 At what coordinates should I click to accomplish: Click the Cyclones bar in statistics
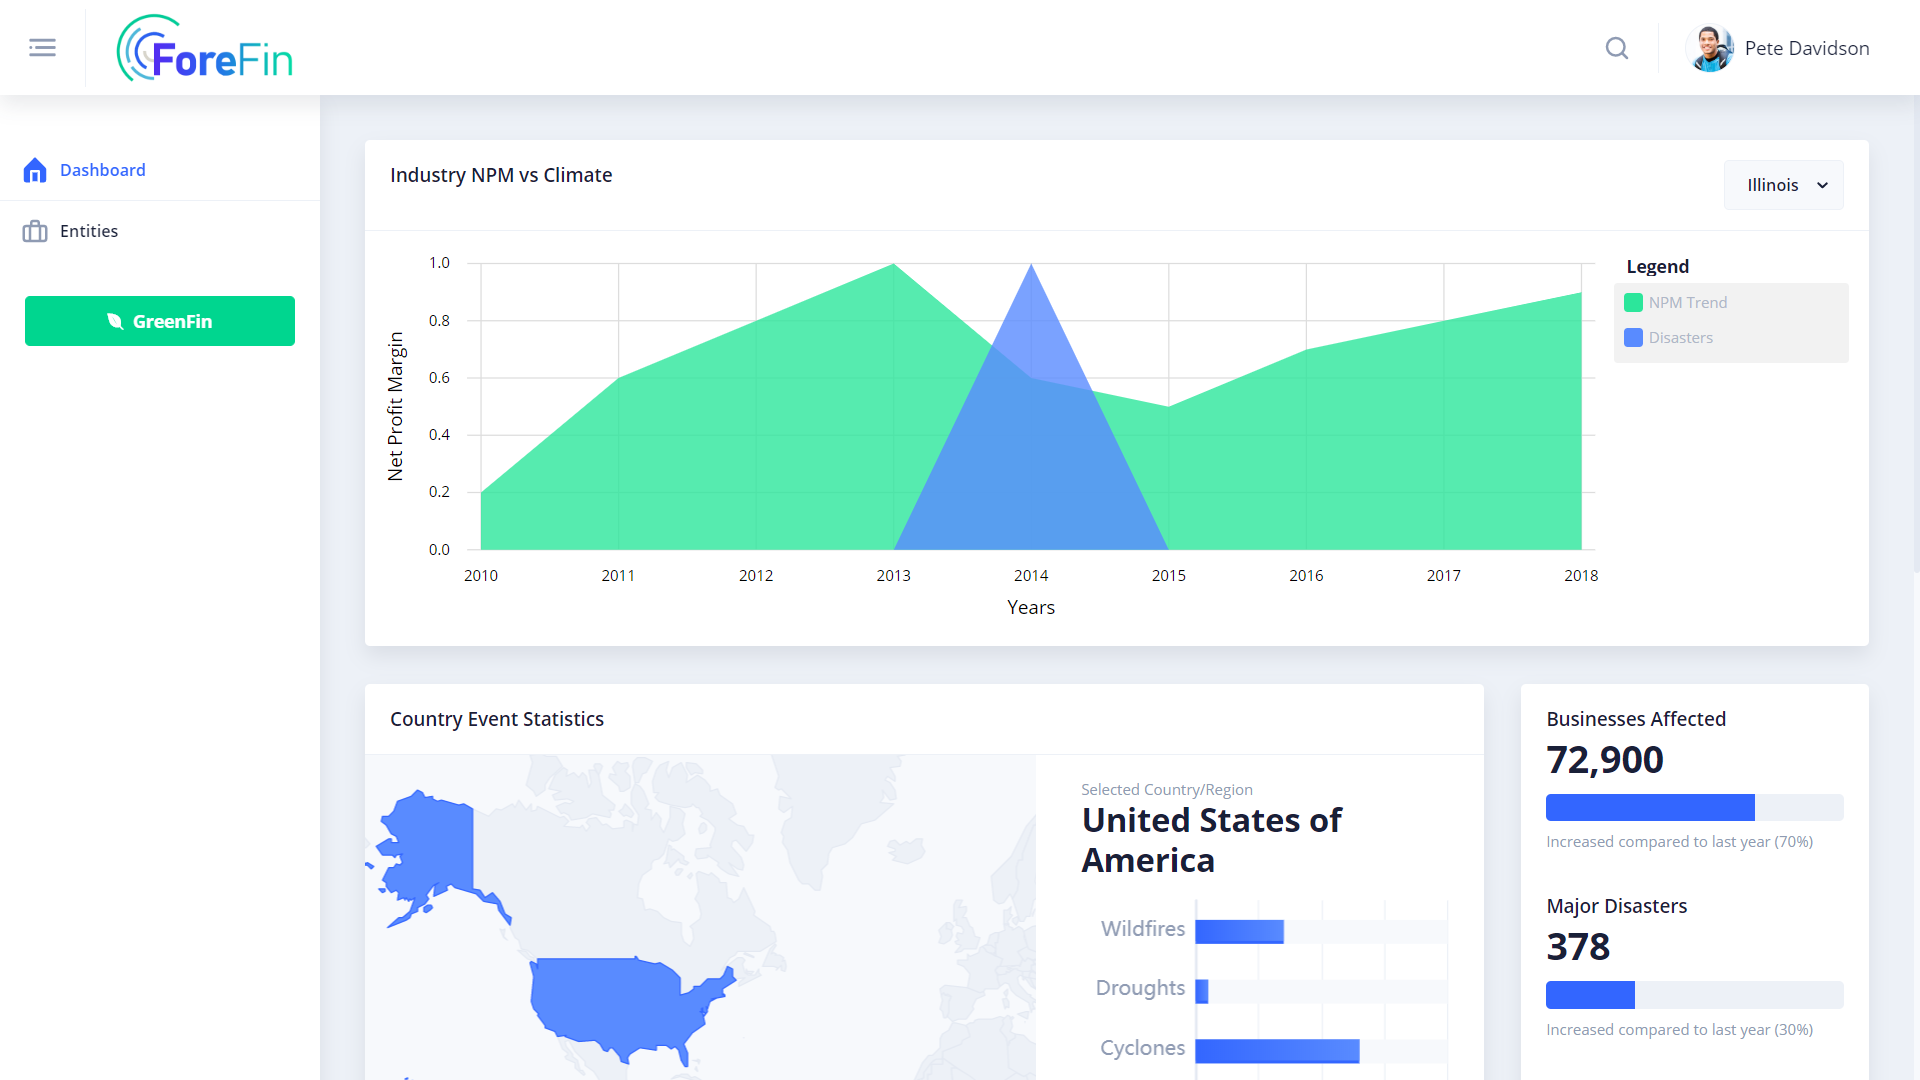1277,1050
